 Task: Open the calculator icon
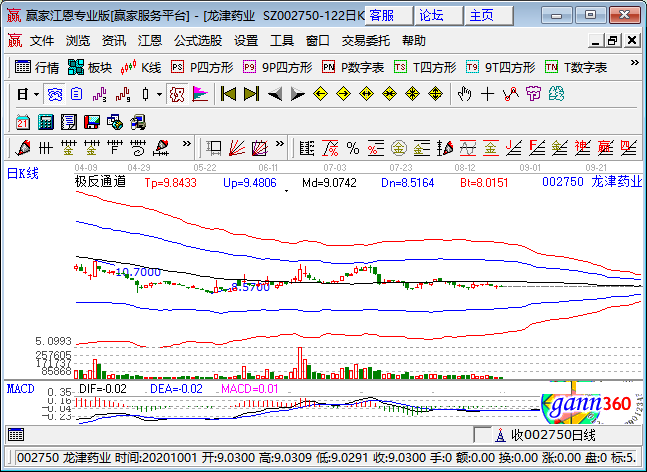[45, 122]
